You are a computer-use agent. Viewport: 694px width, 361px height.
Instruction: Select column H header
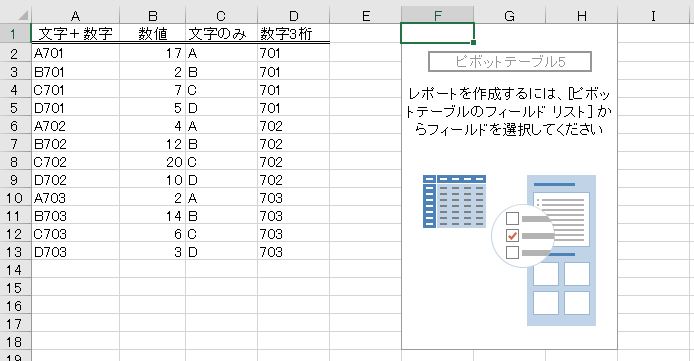(x=582, y=16)
